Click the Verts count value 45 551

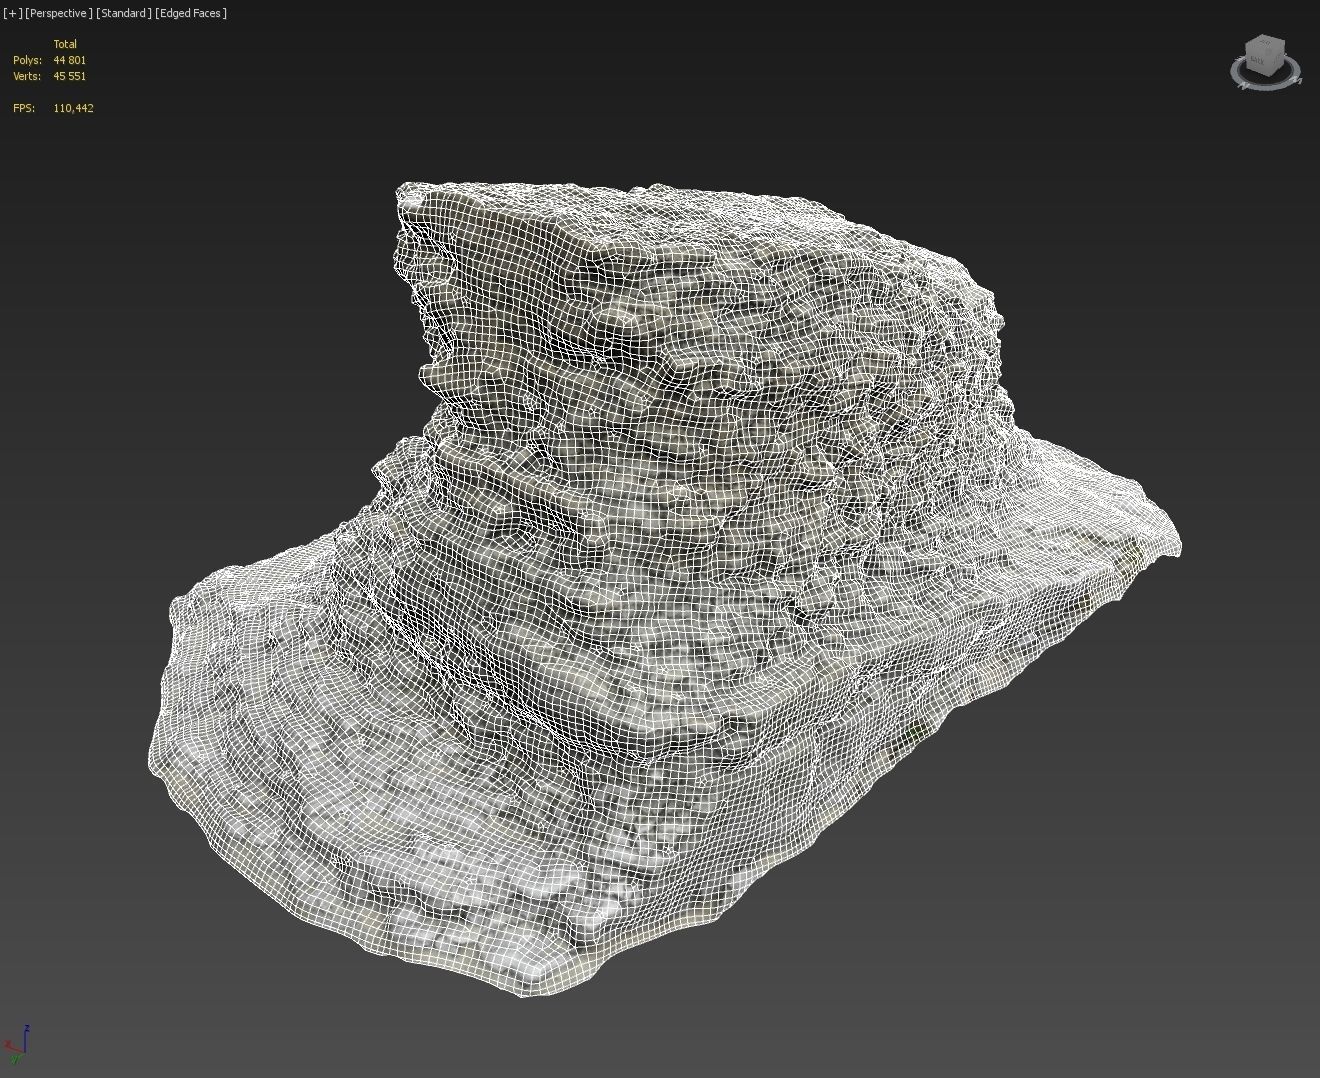(x=70, y=76)
